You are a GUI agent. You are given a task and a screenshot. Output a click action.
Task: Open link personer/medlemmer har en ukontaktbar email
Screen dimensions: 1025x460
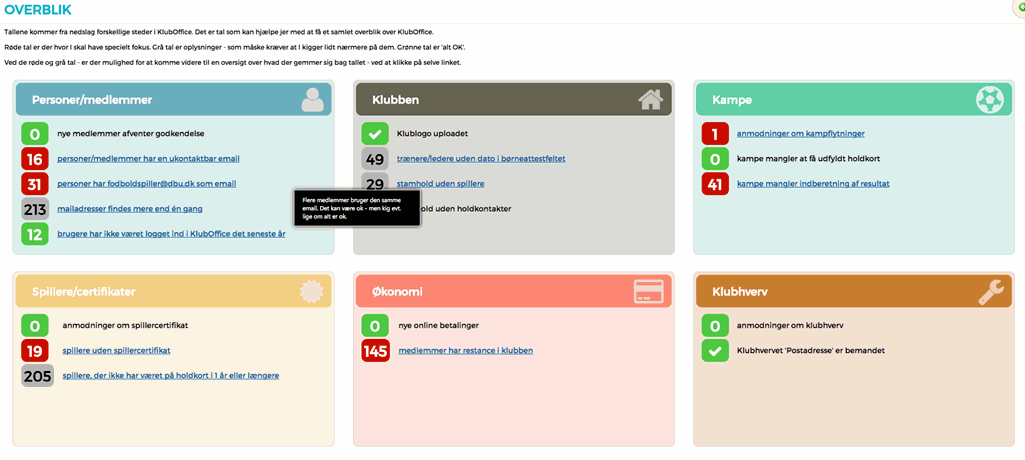(x=148, y=159)
